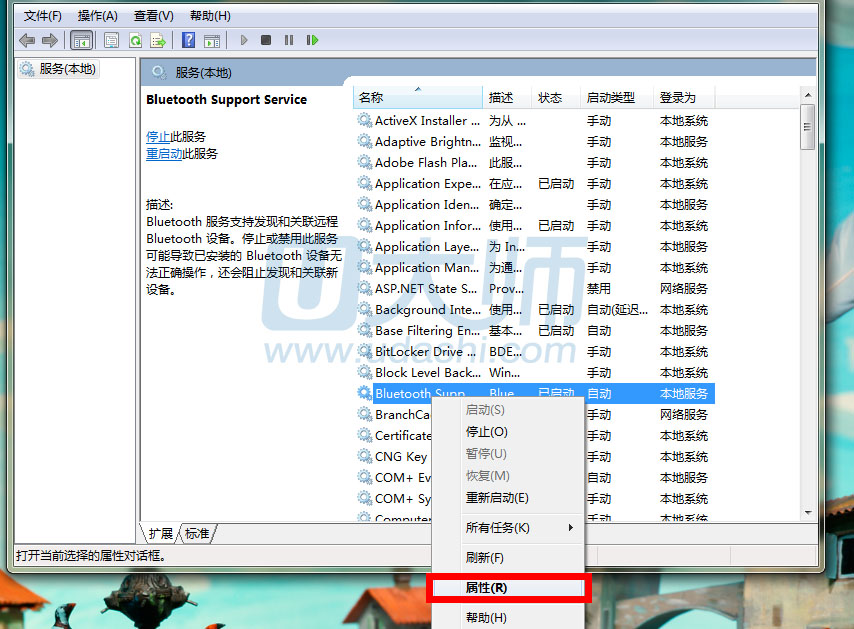Screen dimensions: 854x629
Task: Click the show/hide console tree icon
Action: point(81,40)
